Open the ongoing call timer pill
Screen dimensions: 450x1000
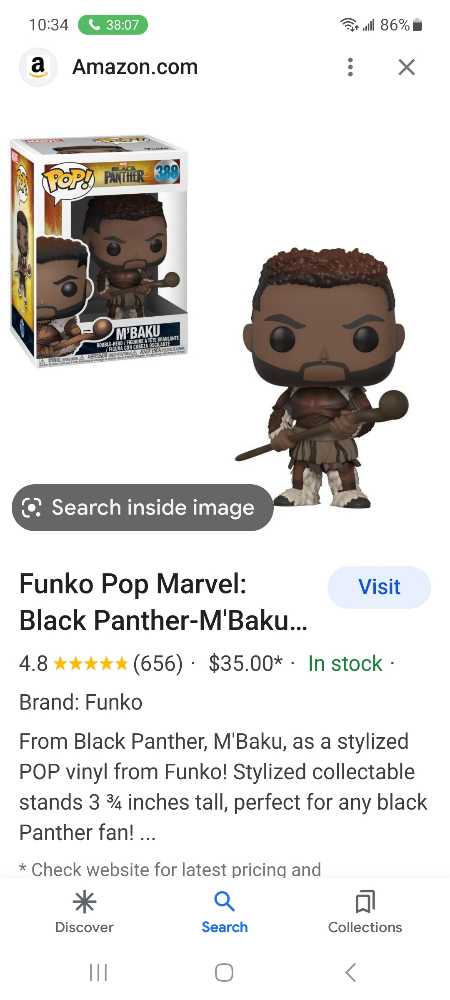coord(113,25)
